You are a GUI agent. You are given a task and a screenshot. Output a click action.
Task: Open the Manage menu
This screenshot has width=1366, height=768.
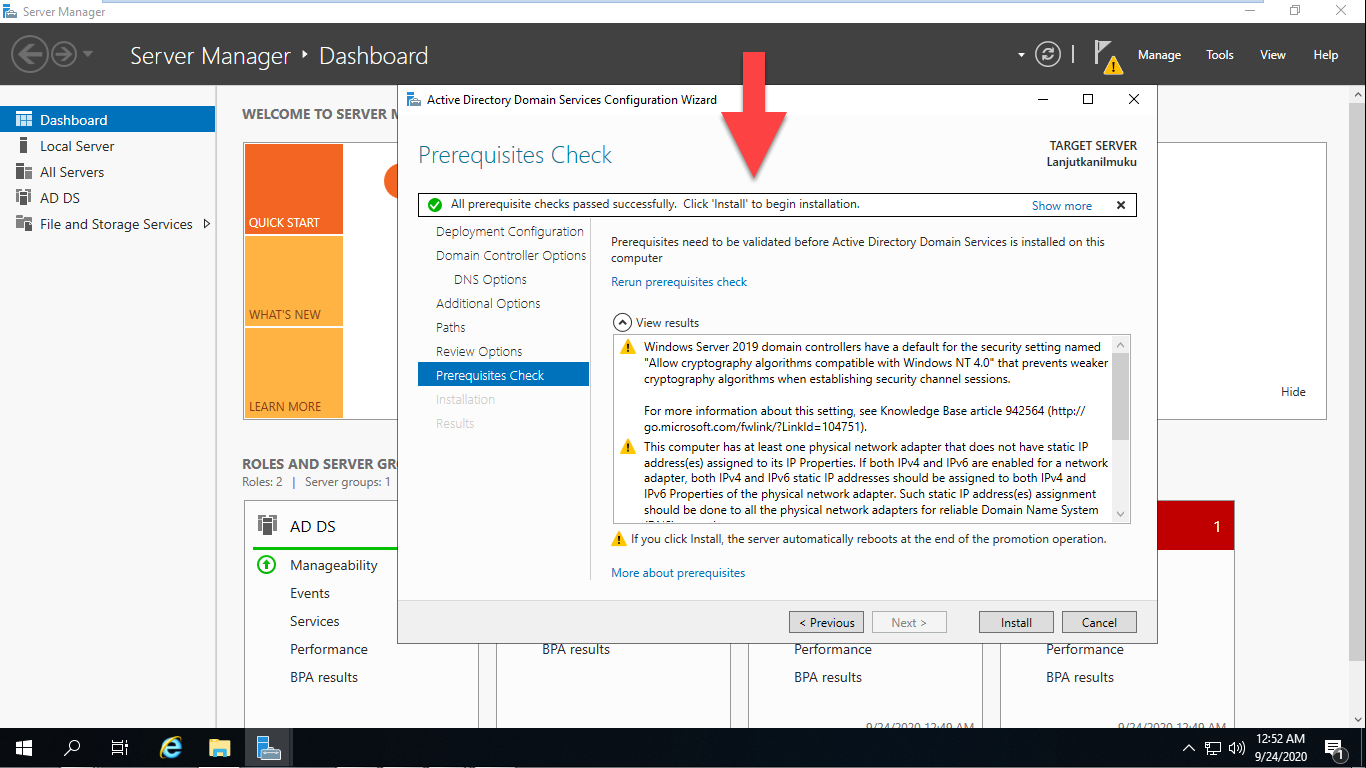click(1159, 55)
